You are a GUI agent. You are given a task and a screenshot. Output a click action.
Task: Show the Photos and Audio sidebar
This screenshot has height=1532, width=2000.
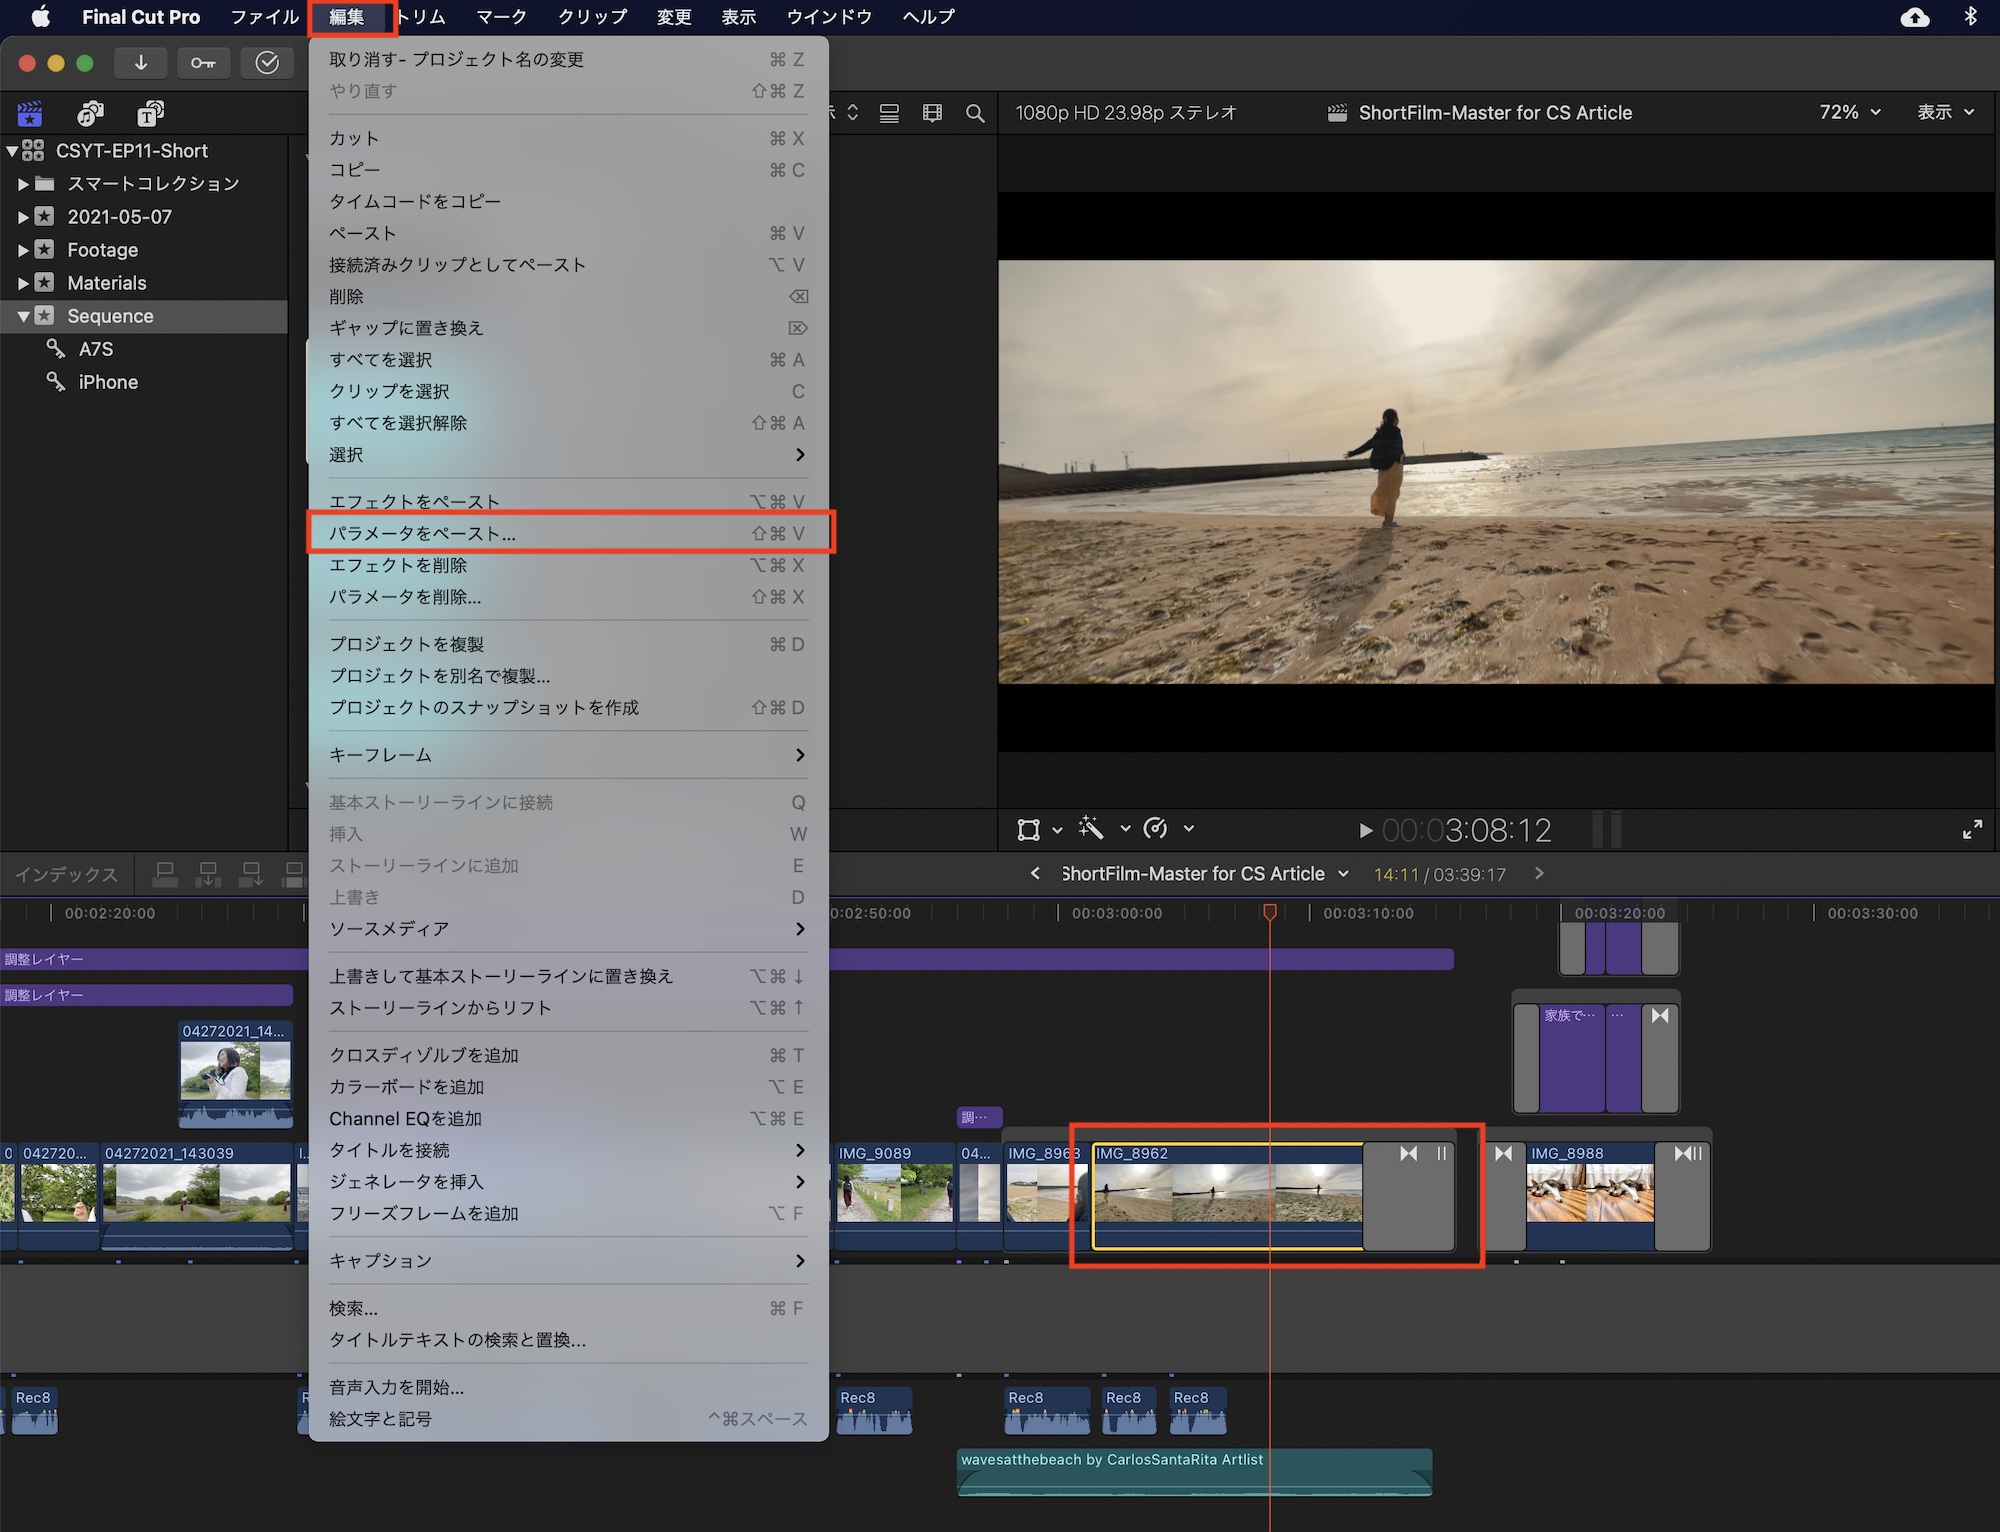coord(90,113)
